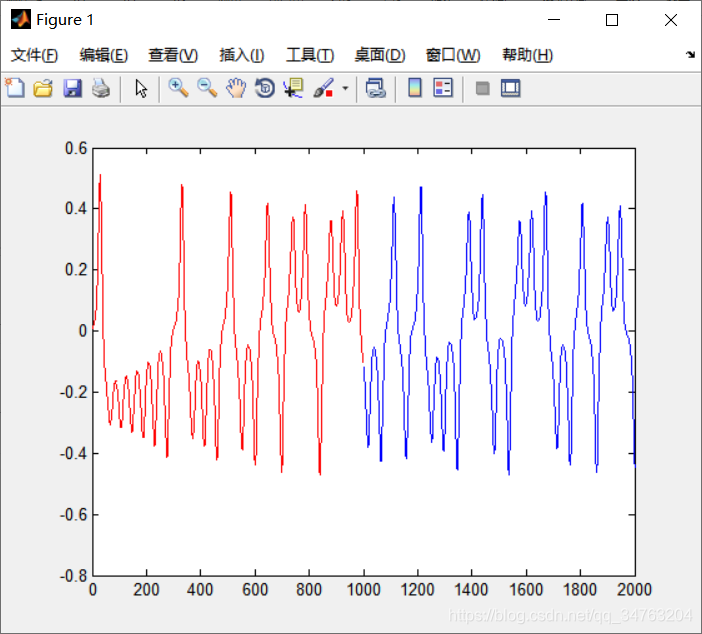Click the x-axis label 2000
Viewport: 702px width, 634px height.
pos(634,590)
